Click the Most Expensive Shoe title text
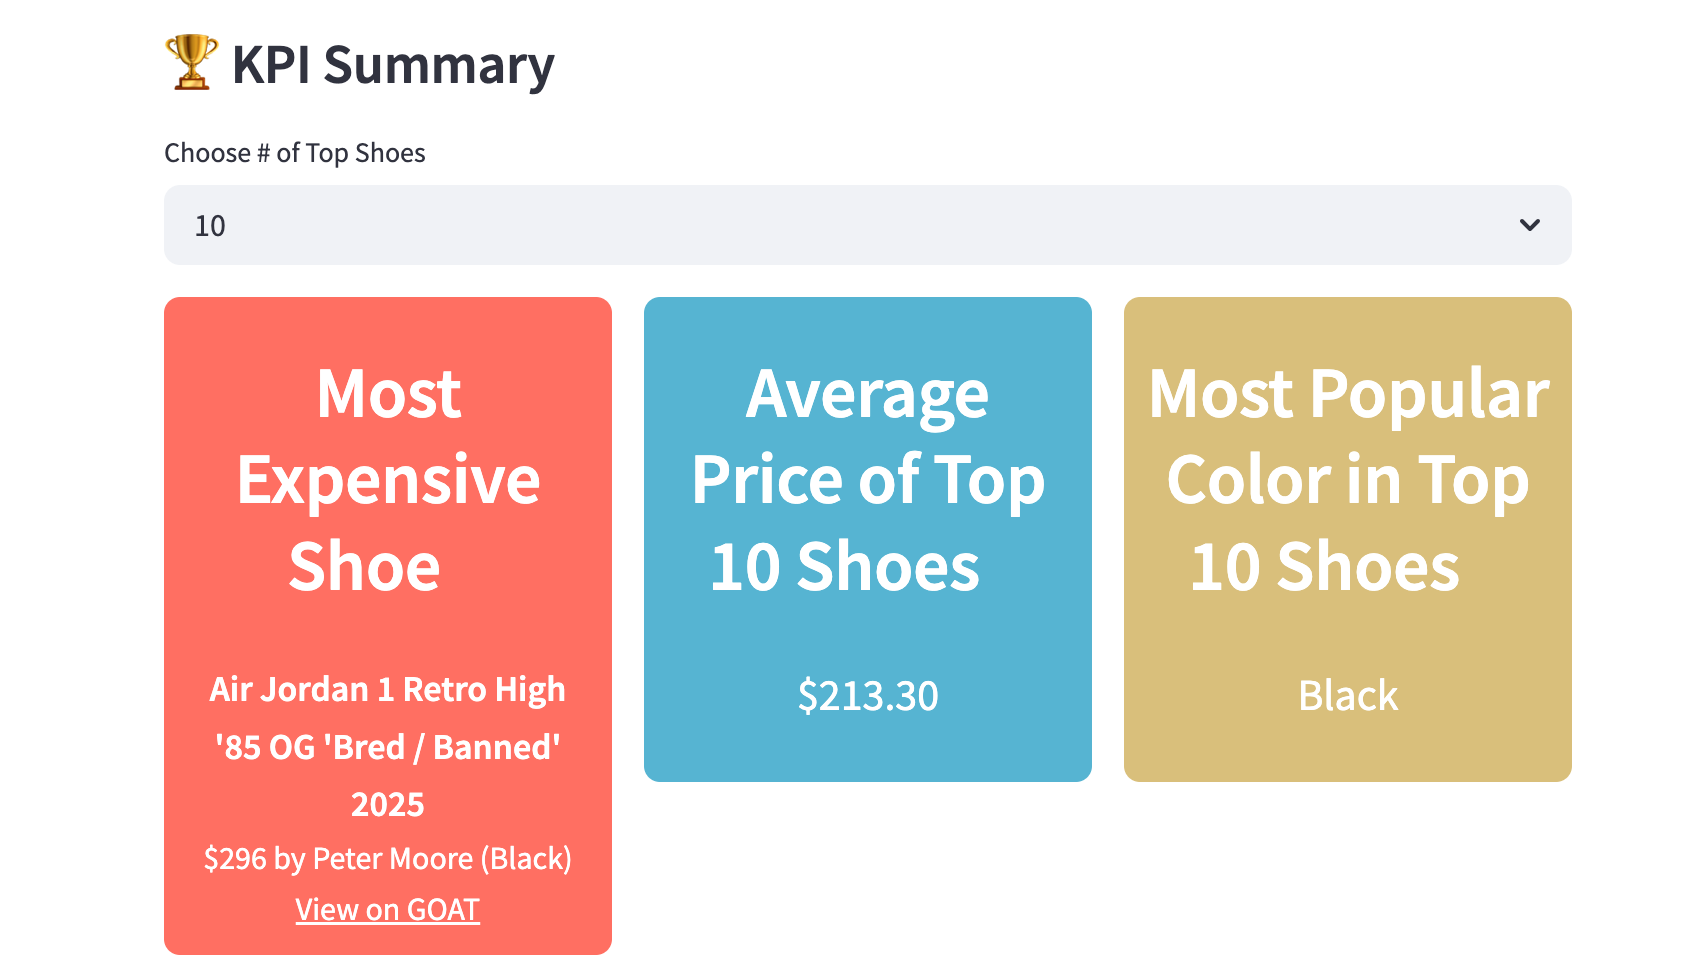 coord(388,480)
